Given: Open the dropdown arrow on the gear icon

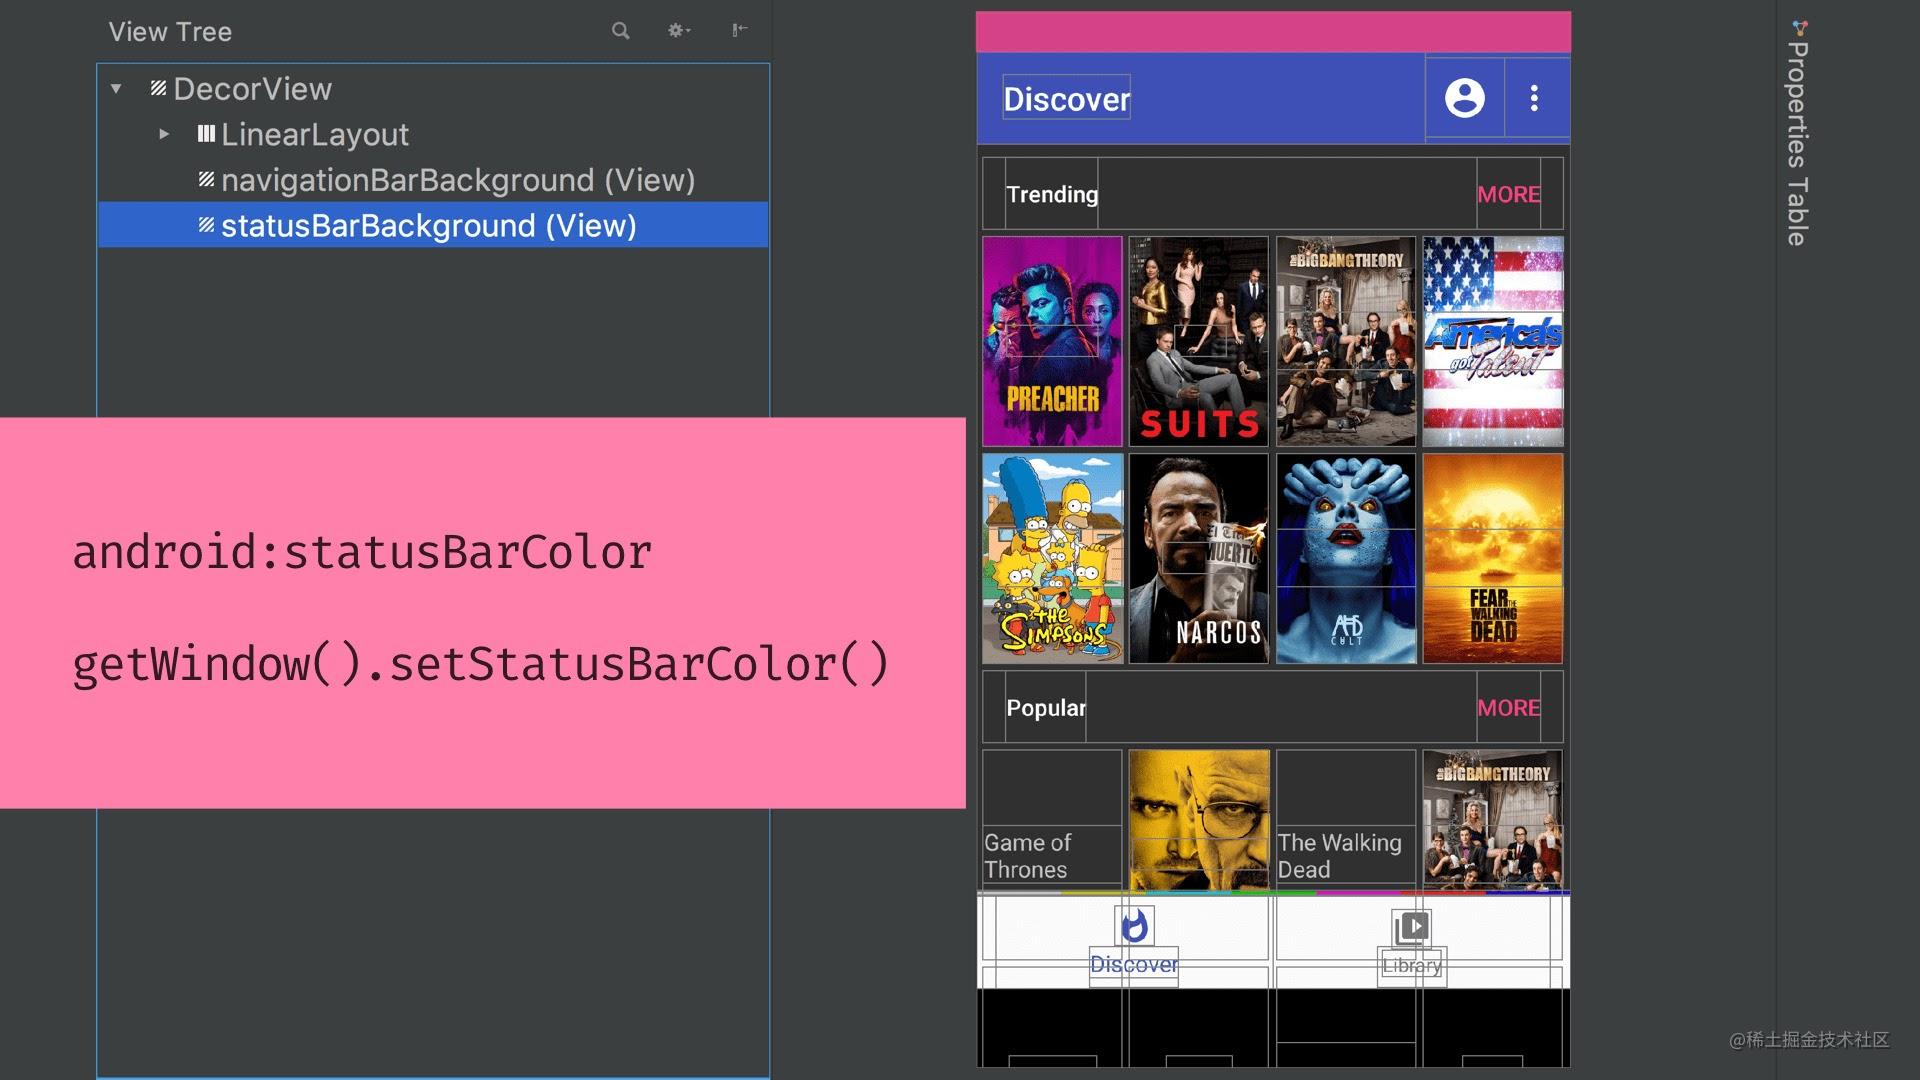Looking at the screenshot, I should [691, 31].
